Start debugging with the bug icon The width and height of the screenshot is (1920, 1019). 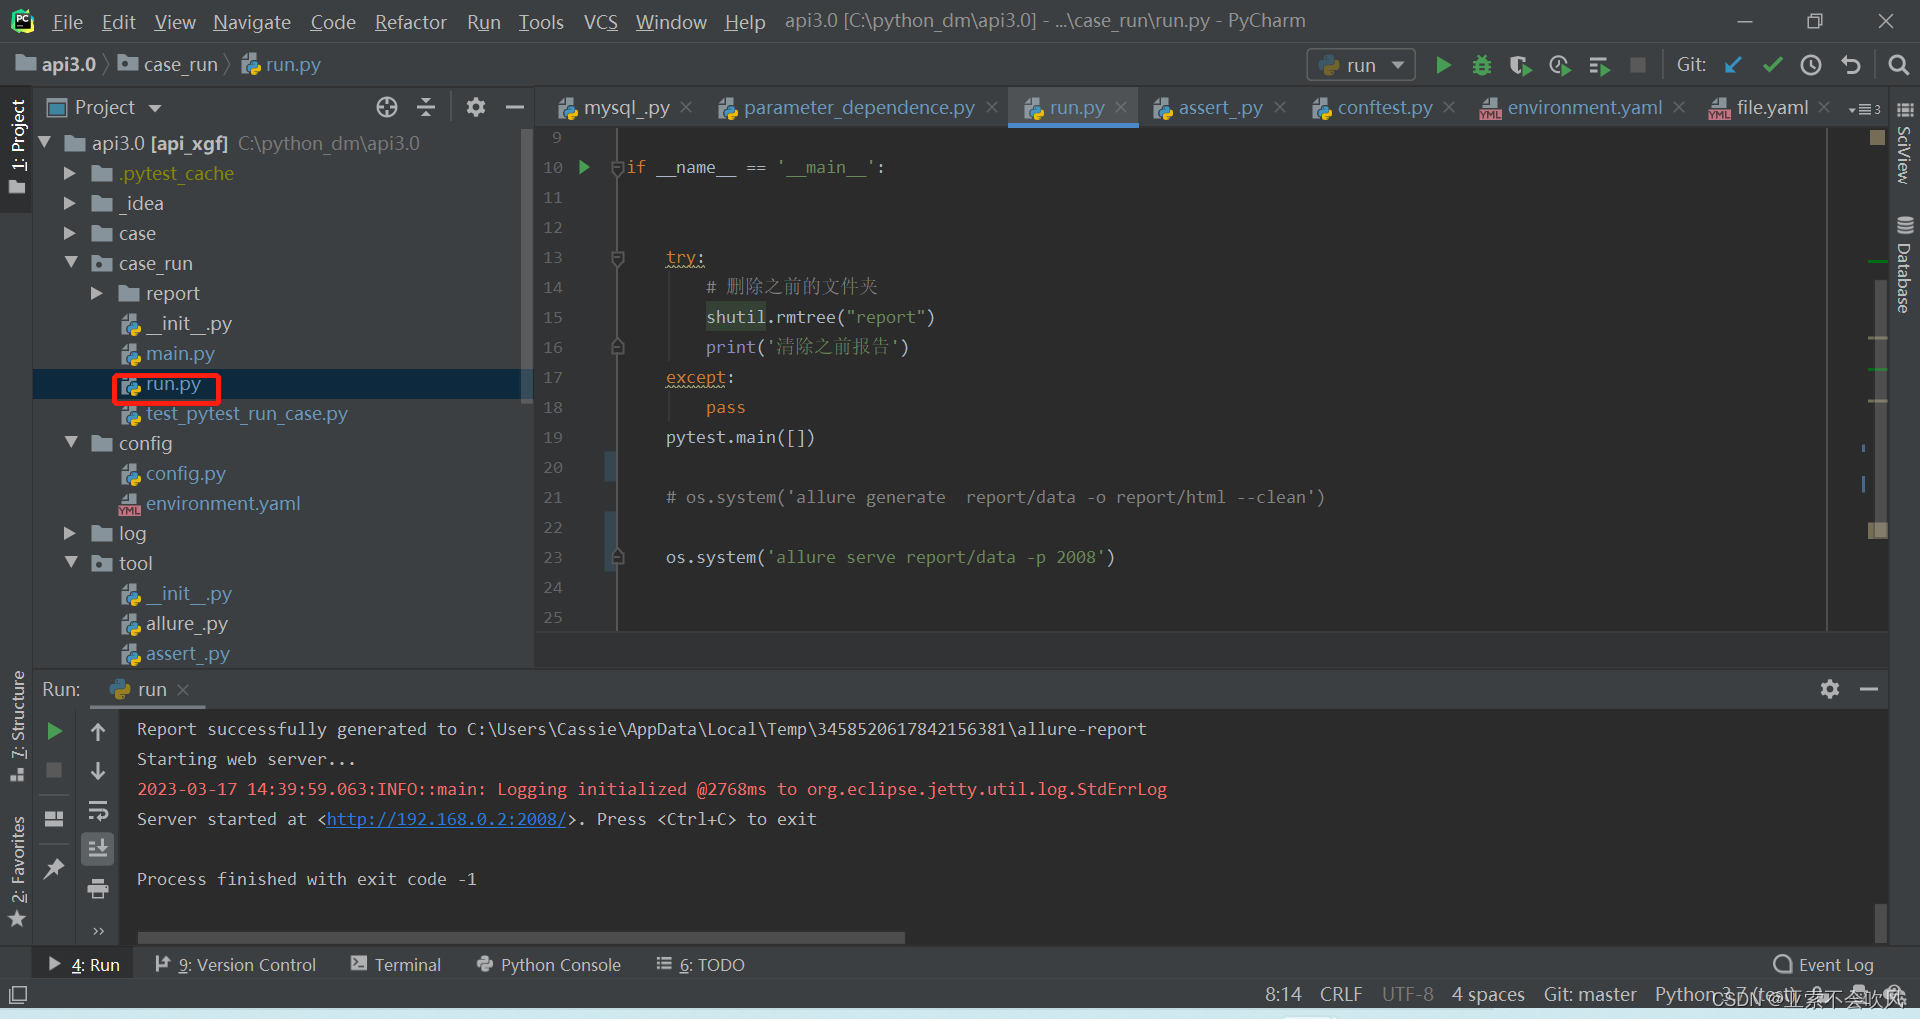(x=1482, y=65)
